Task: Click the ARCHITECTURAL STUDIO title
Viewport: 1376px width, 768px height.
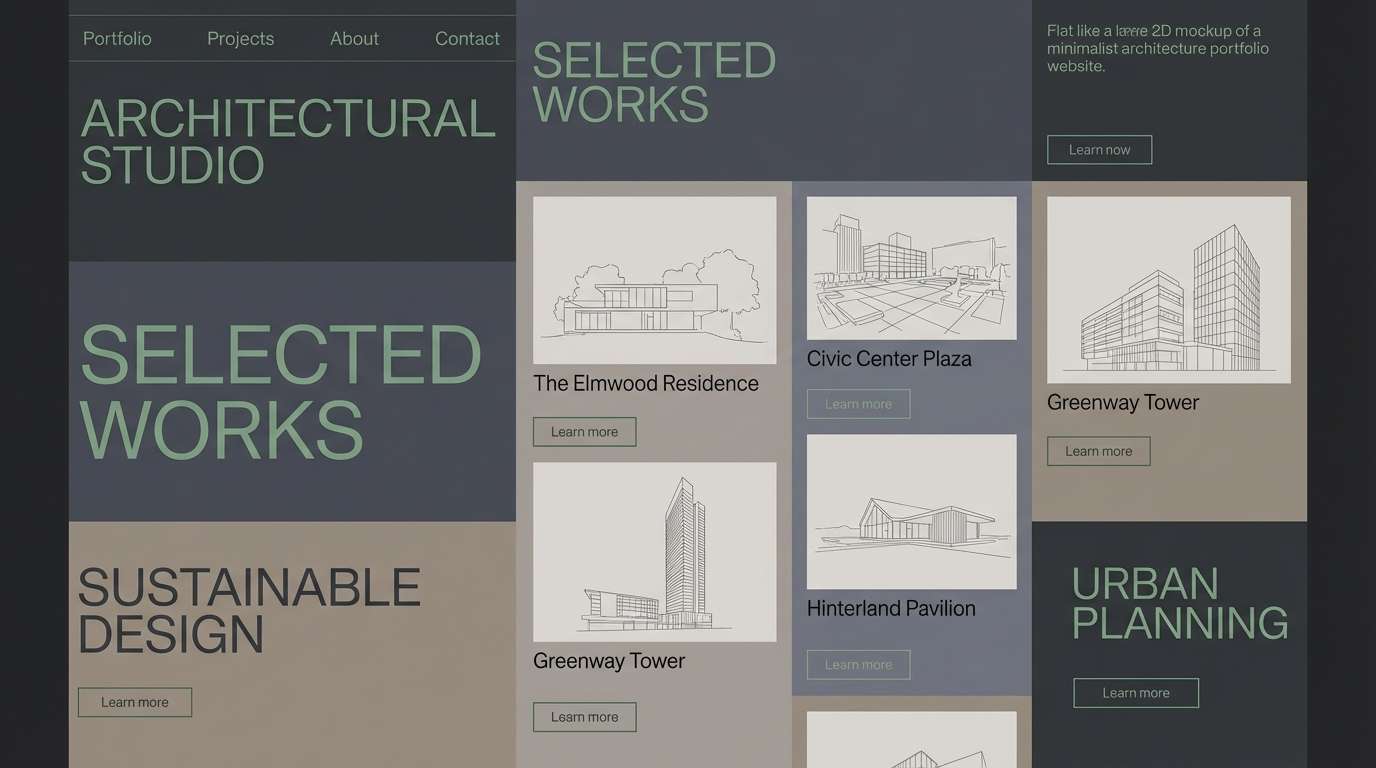Action: coord(288,140)
